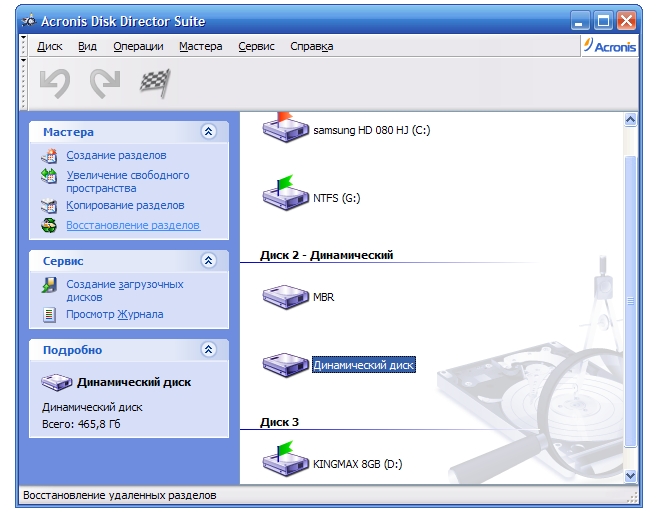The height and width of the screenshot is (518, 659).
Task: Click the Acronis logo in menu bar
Action: click(610, 46)
